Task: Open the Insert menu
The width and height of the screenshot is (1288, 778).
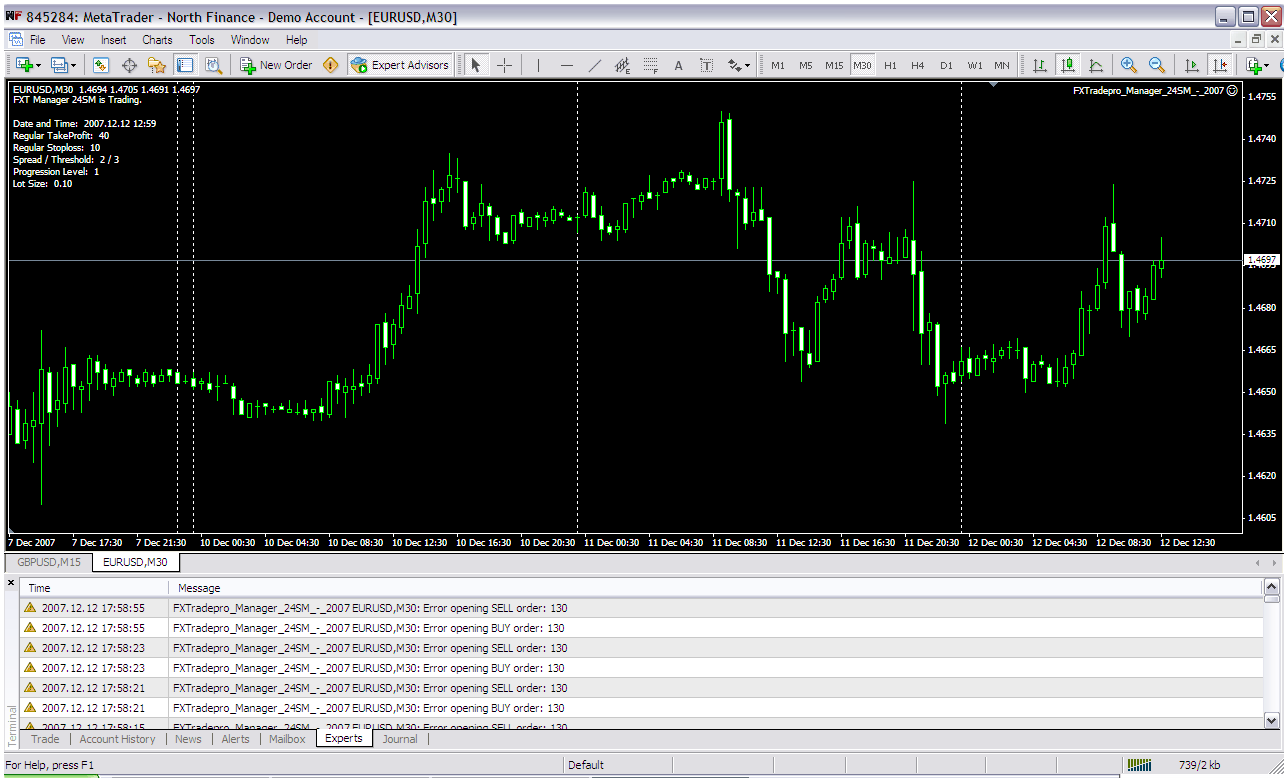Action: [x=114, y=40]
